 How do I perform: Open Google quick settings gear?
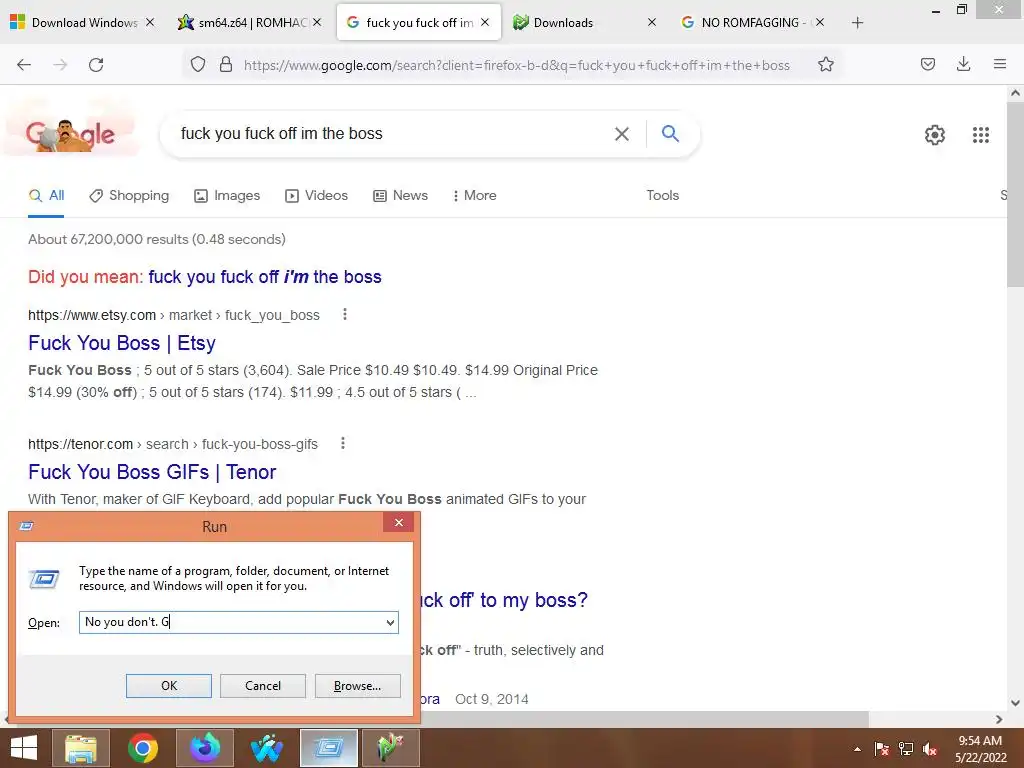click(935, 135)
